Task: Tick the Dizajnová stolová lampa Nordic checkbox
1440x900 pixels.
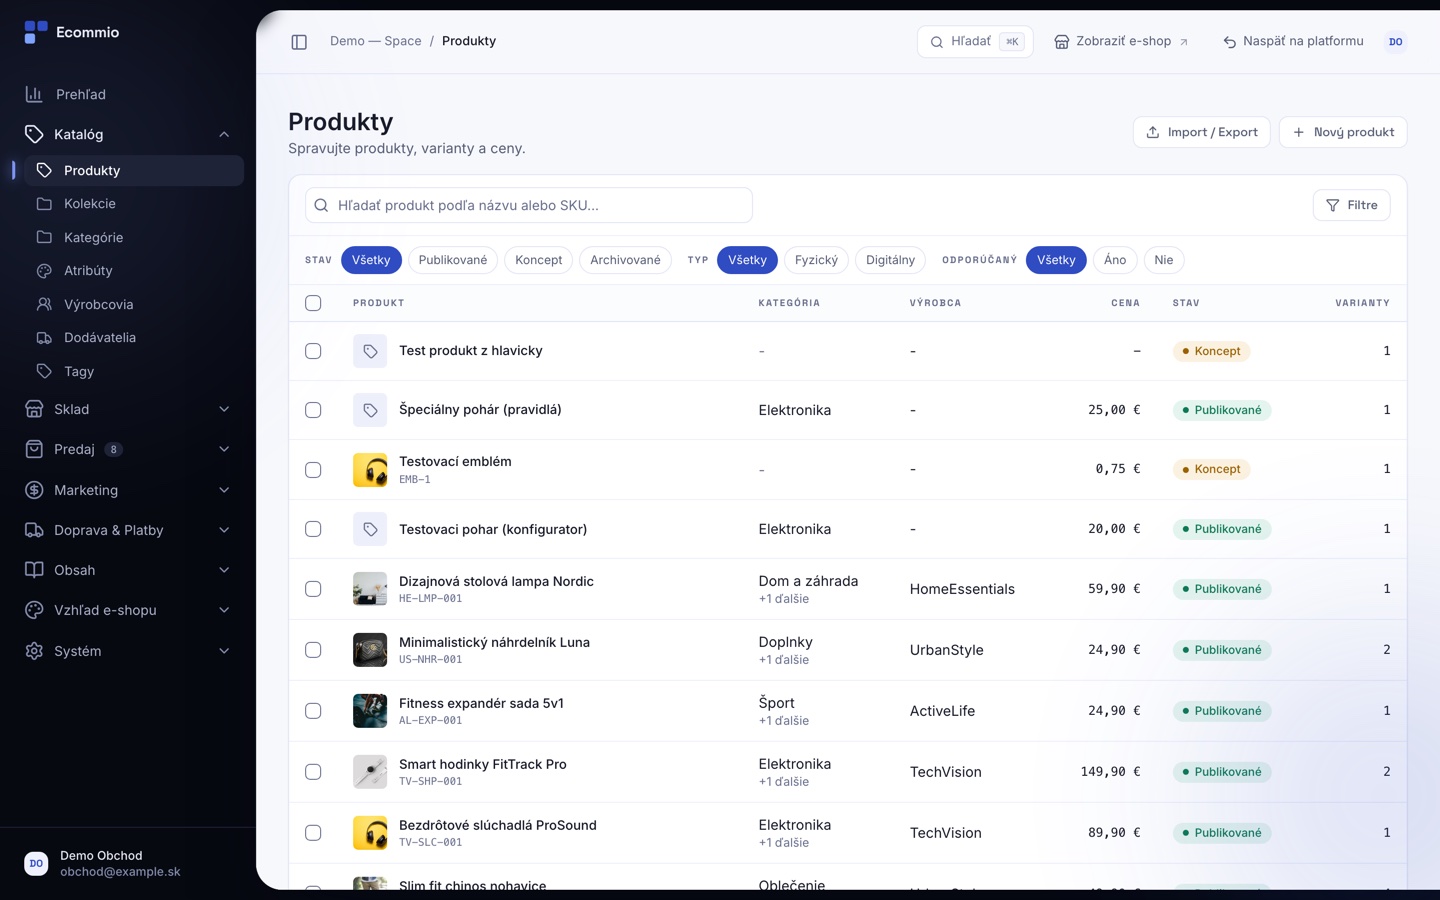Action: 313,589
